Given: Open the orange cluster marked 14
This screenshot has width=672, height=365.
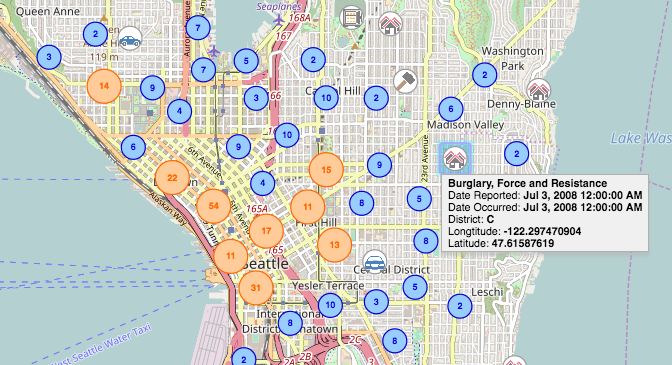Looking at the screenshot, I should 104,86.
